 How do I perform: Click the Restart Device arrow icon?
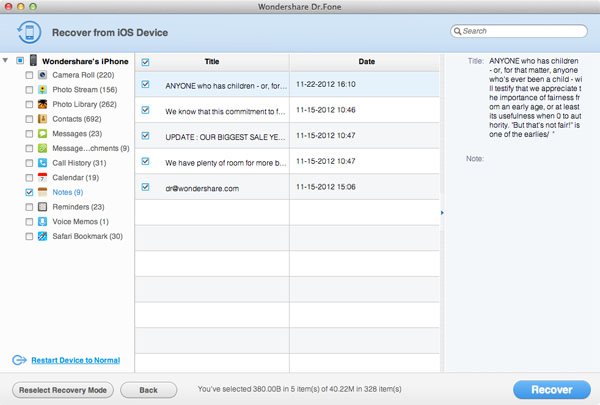click(x=19, y=360)
